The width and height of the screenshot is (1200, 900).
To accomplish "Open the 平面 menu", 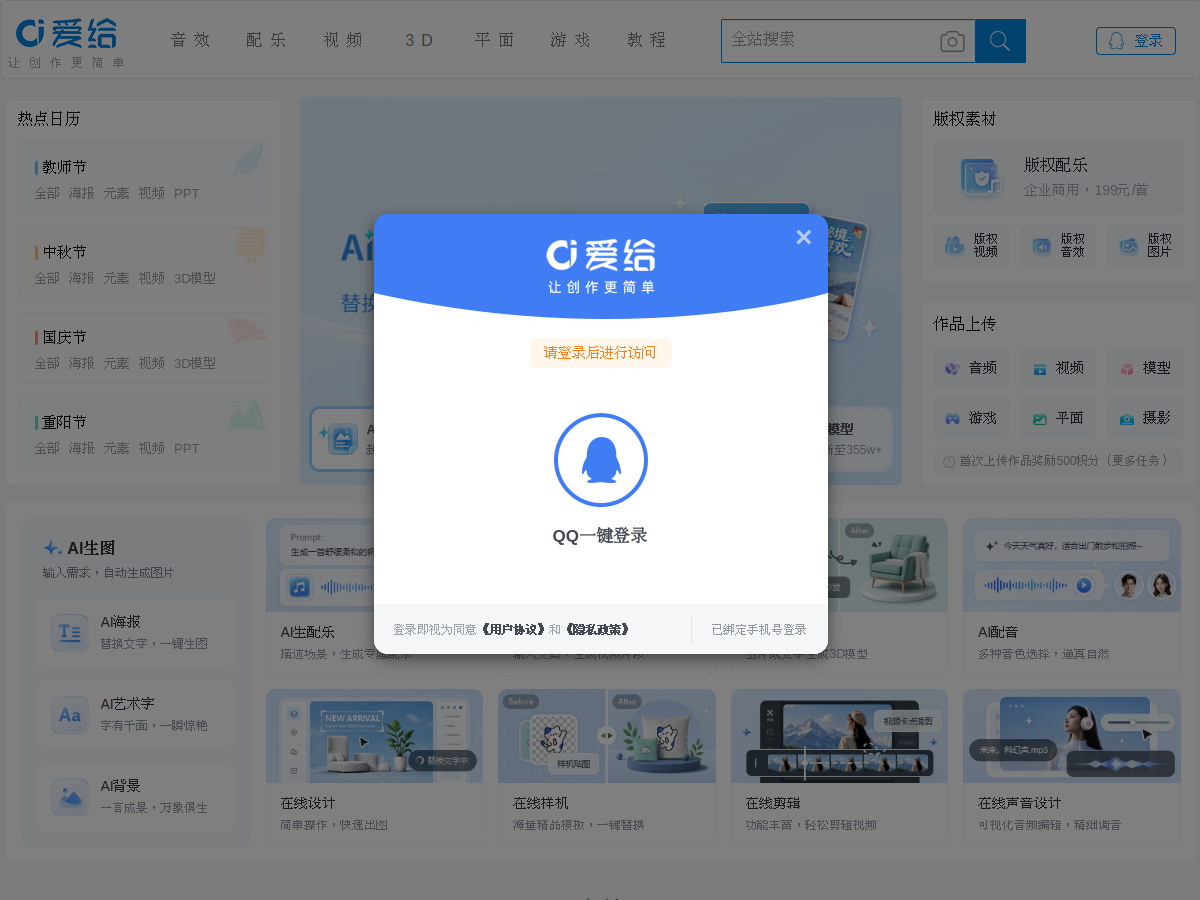I will tap(495, 40).
